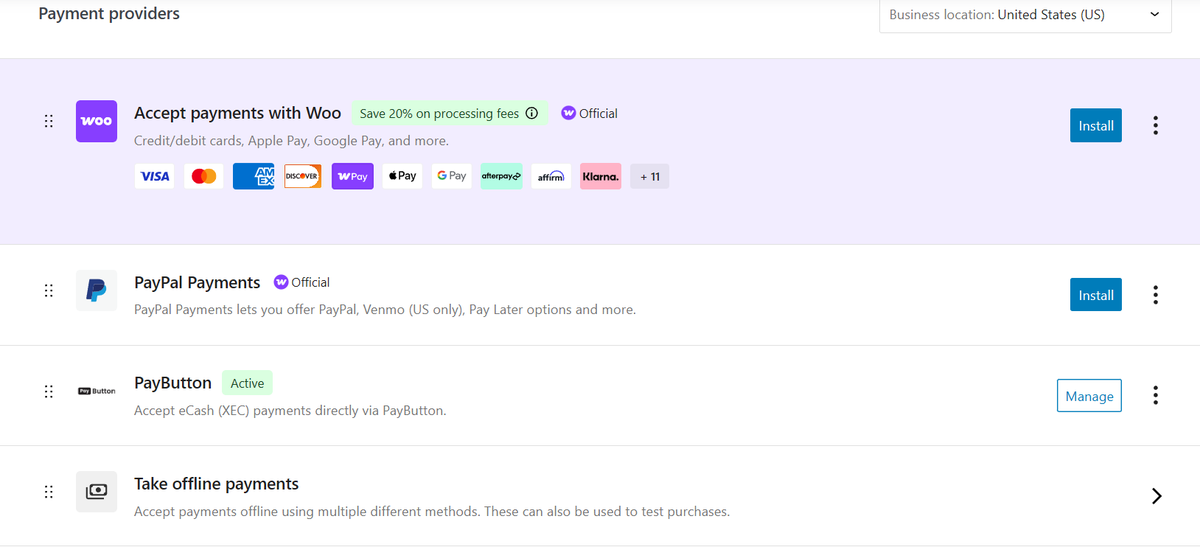
Task: Click the PayButton logo icon
Action: tap(96, 391)
